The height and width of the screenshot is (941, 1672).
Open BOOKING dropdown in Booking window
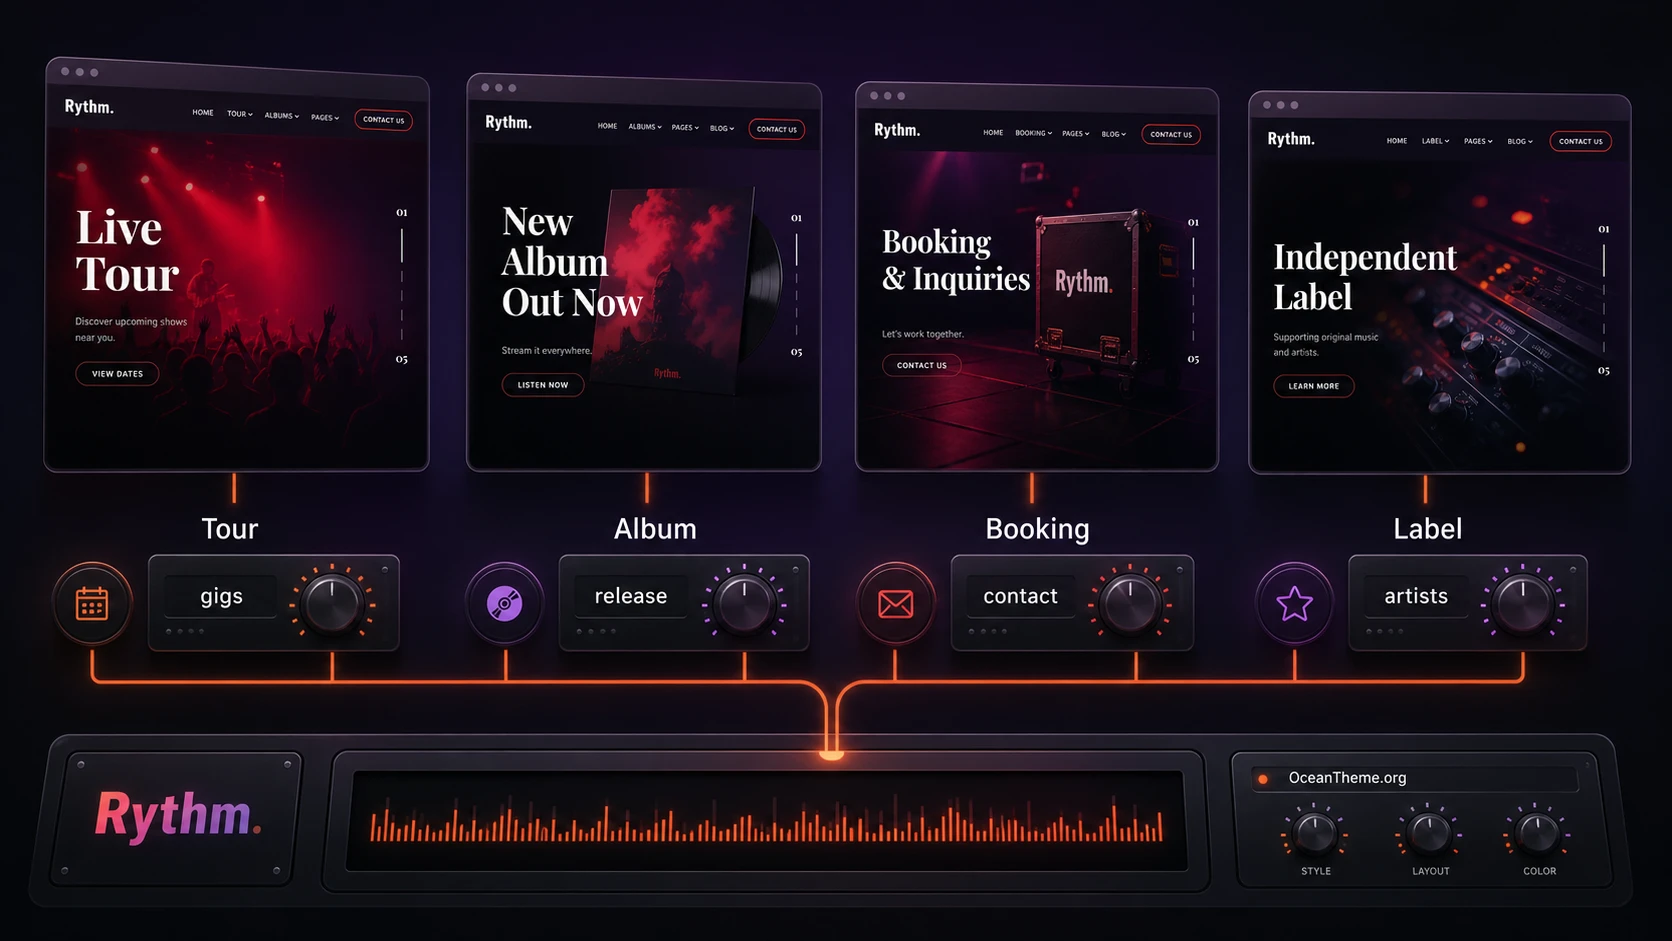pyautogui.click(x=1033, y=133)
